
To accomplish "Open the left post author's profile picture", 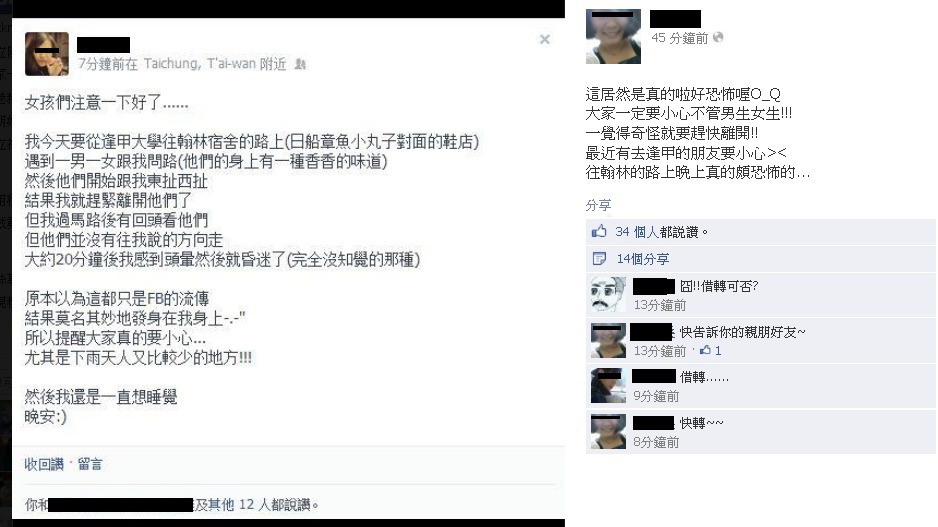I will [47, 54].
